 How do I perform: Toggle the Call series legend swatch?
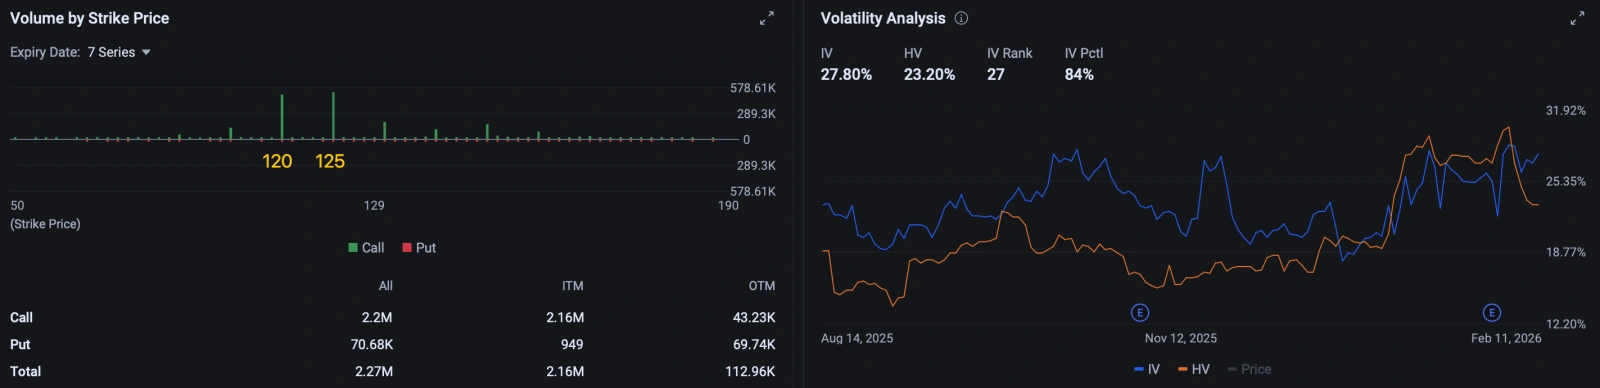352,247
